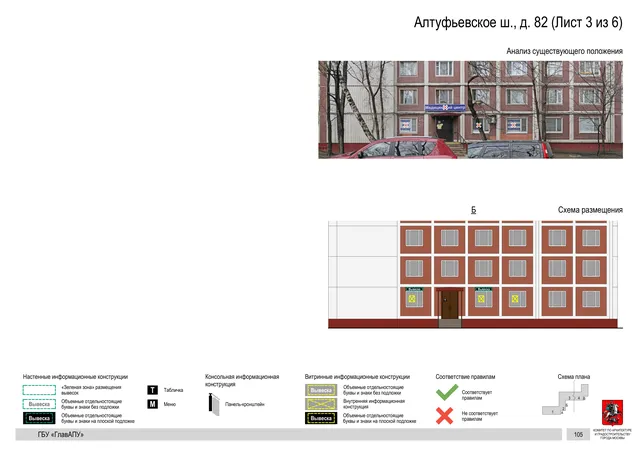Screen dimensions: 640x453
Task: Click the '«Зеленая зона» размещения вывесок' text
Action: pos(91,390)
